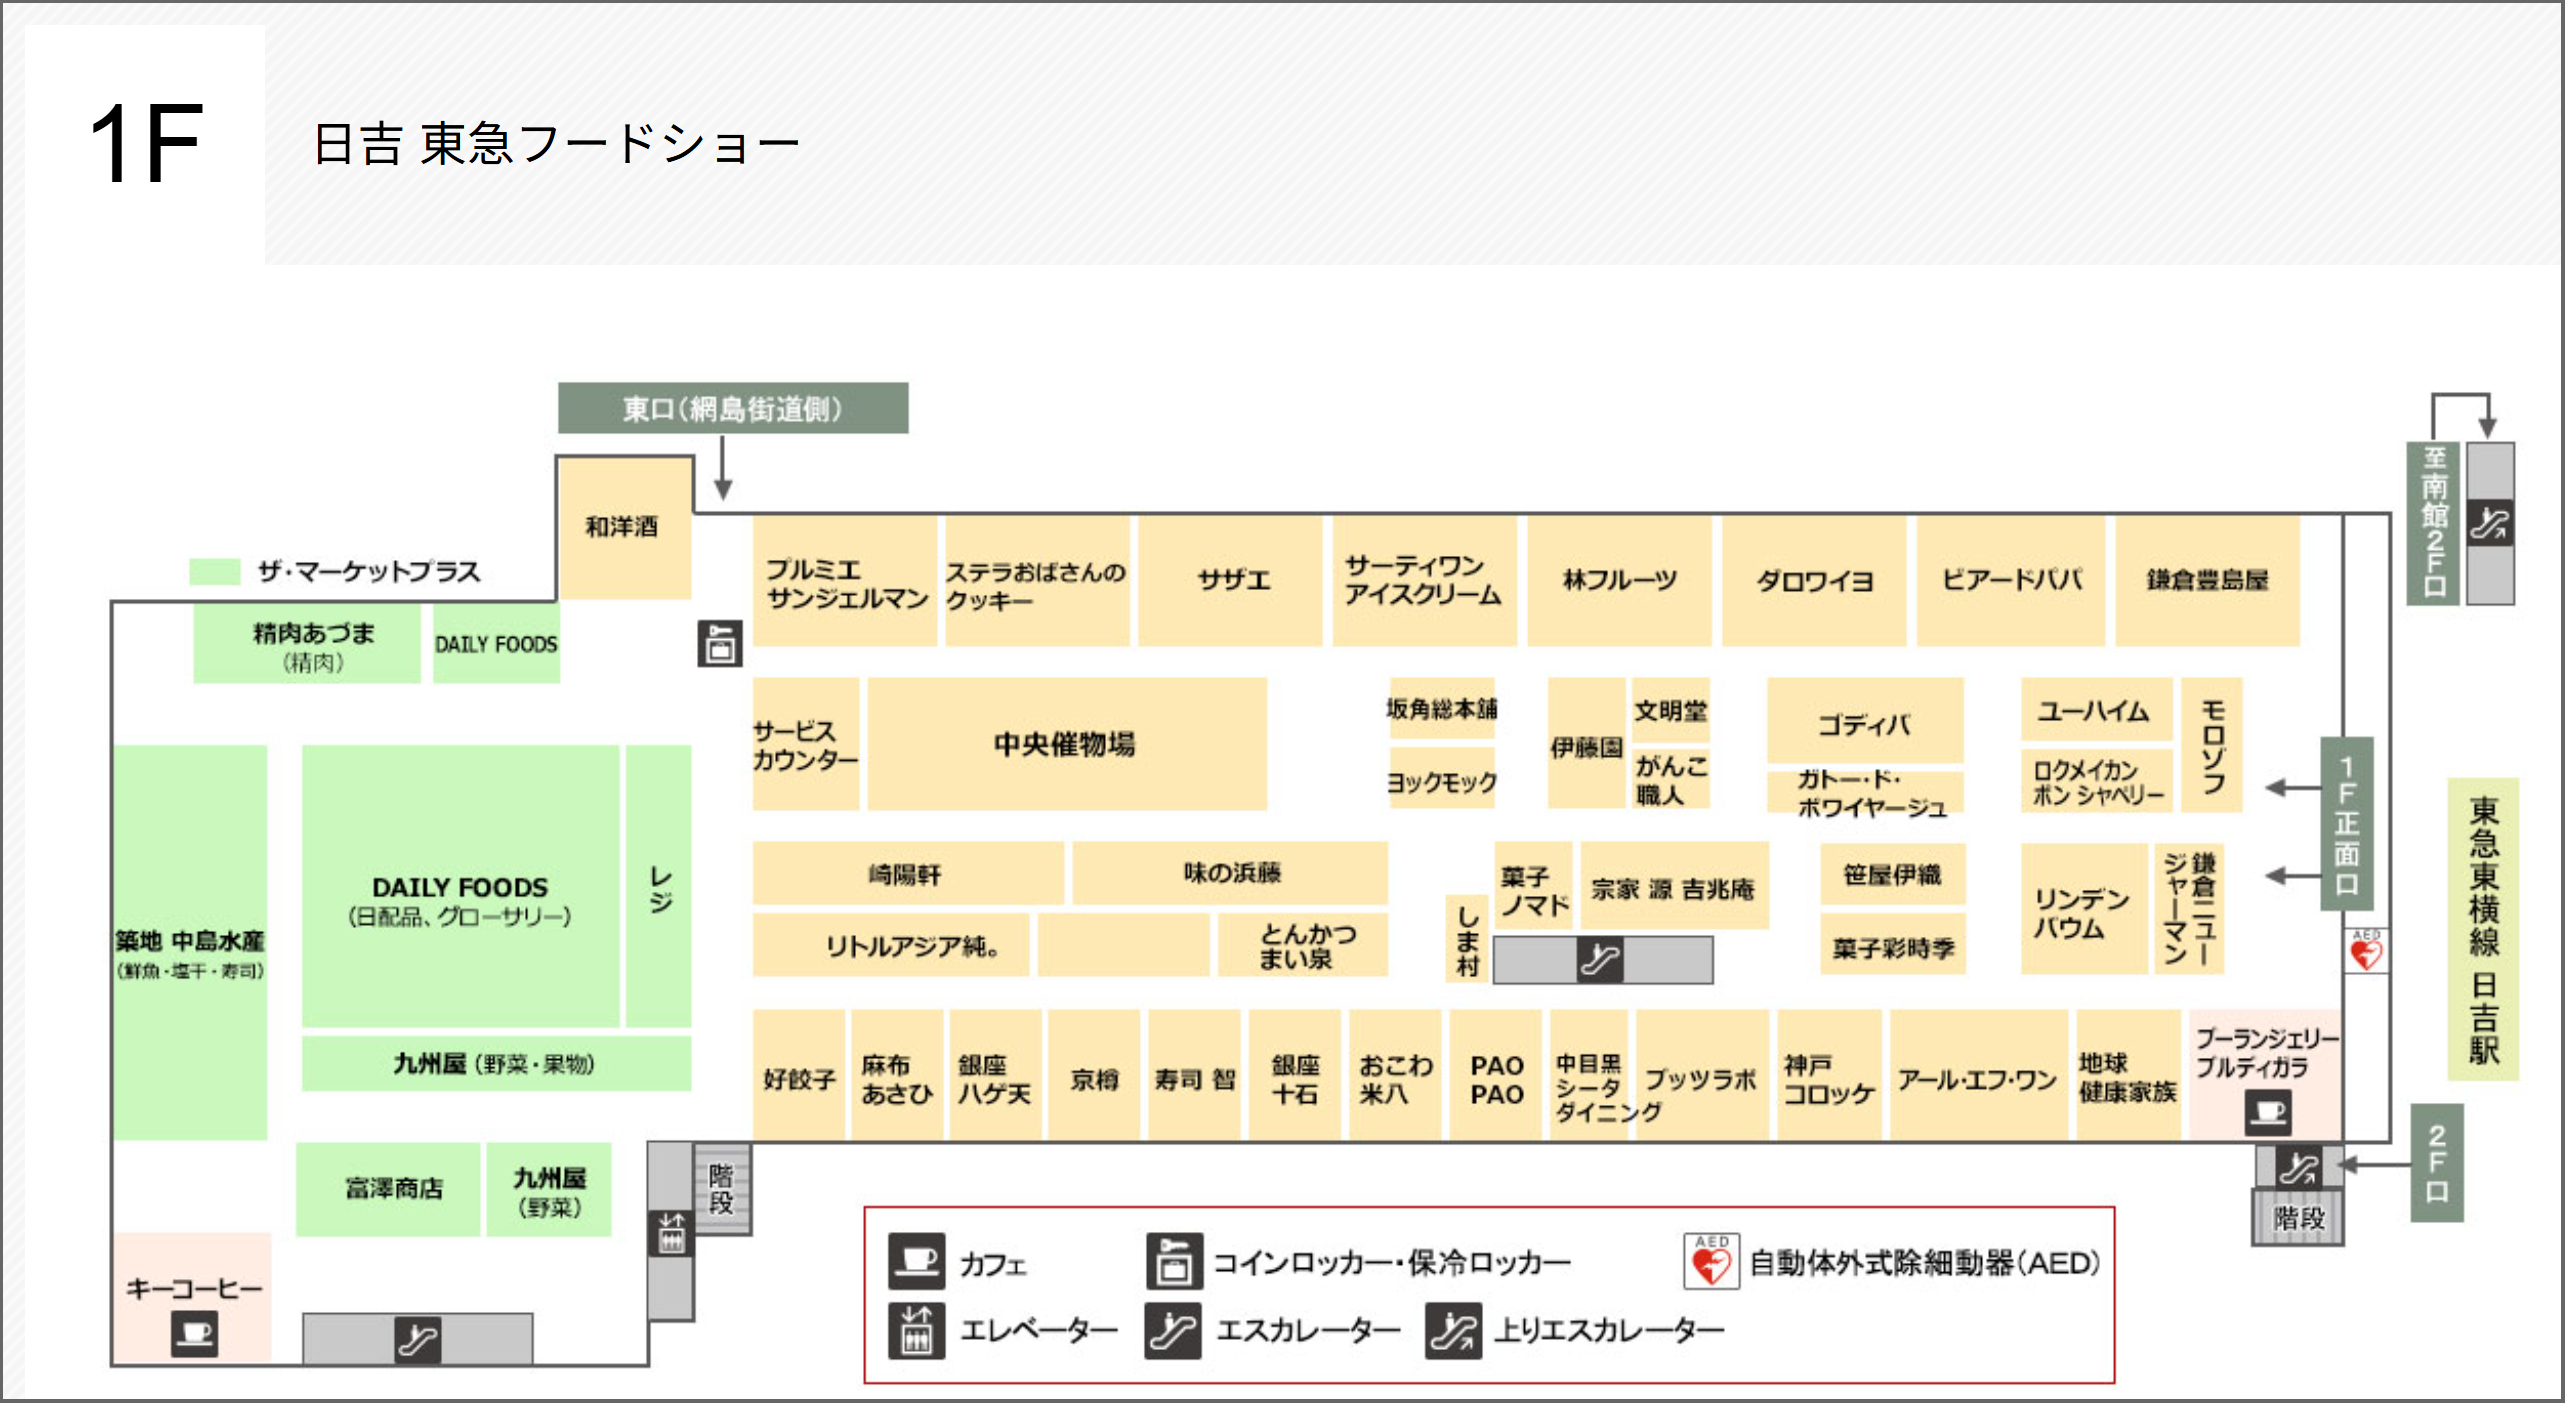Screen dimensions: 2565x1403
Task: Click the 味の浜藤 shop
Action: pyautogui.click(x=1230, y=873)
